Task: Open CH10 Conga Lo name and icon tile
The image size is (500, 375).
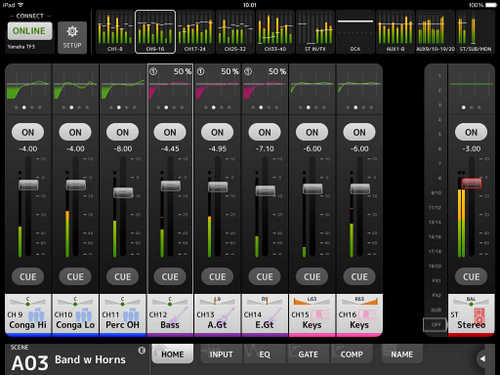Action: point(76,314)
